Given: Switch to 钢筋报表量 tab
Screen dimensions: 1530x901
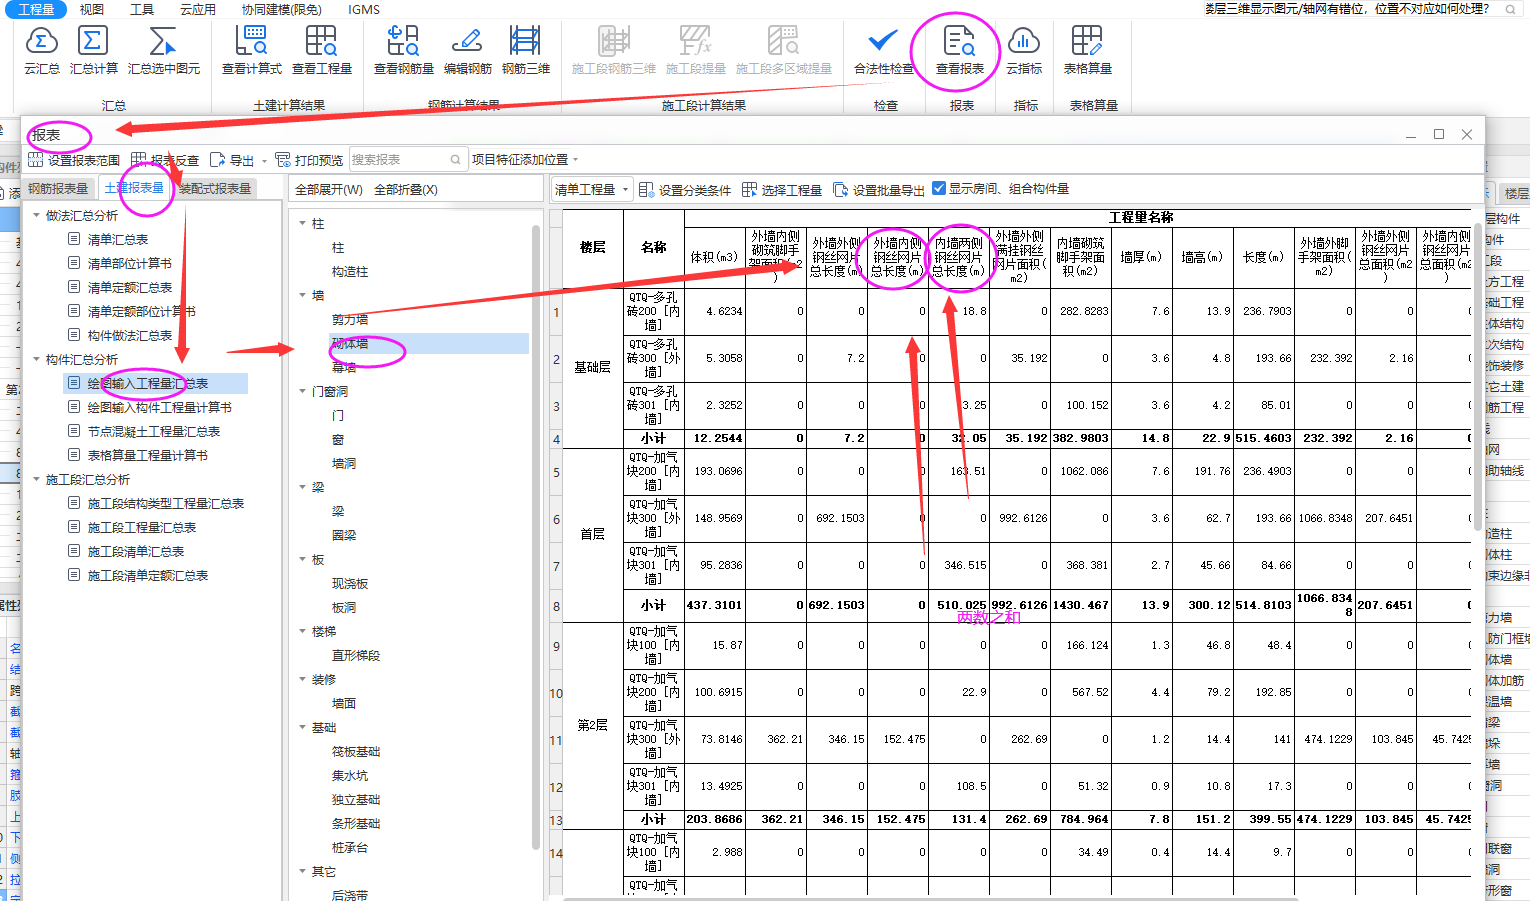Looking at the screenshot, I should click(58, 188).
